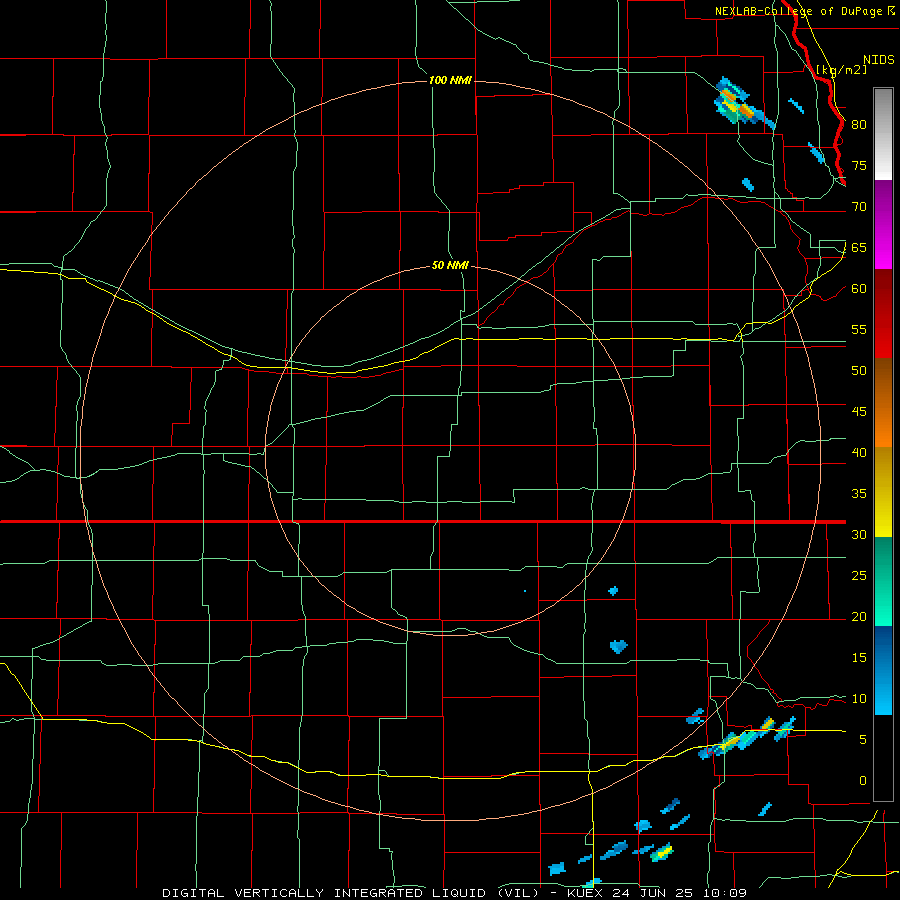
Task: Pick the purple-magenta segment of the color bar
Action: tap(883, 224)
